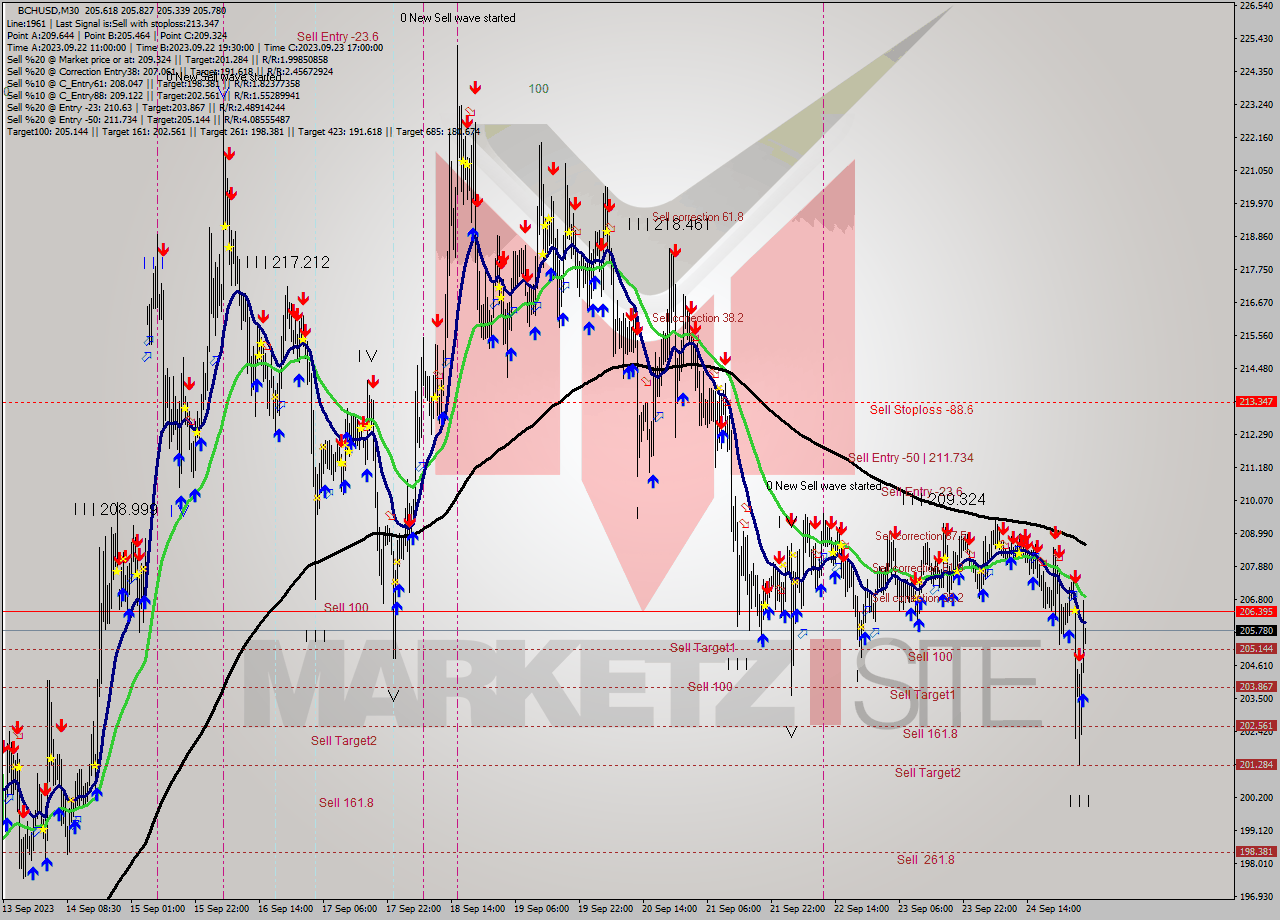This screenshot has height=920, width=1280.
Task: Click the '17 Sep 06:00' time axis label
Action: point(351,910)
